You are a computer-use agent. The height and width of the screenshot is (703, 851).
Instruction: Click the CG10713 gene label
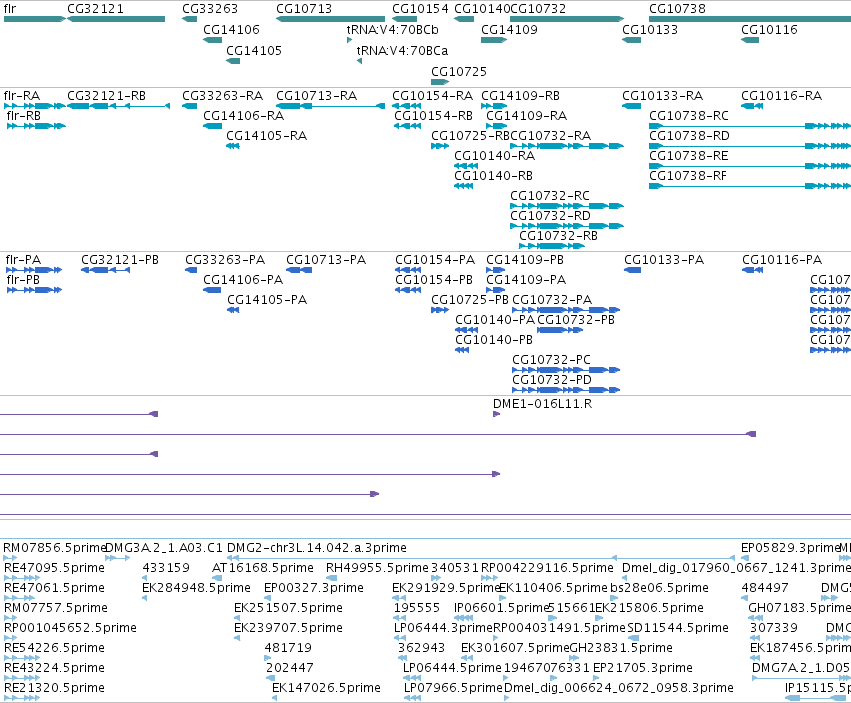(x=304, y=9)
